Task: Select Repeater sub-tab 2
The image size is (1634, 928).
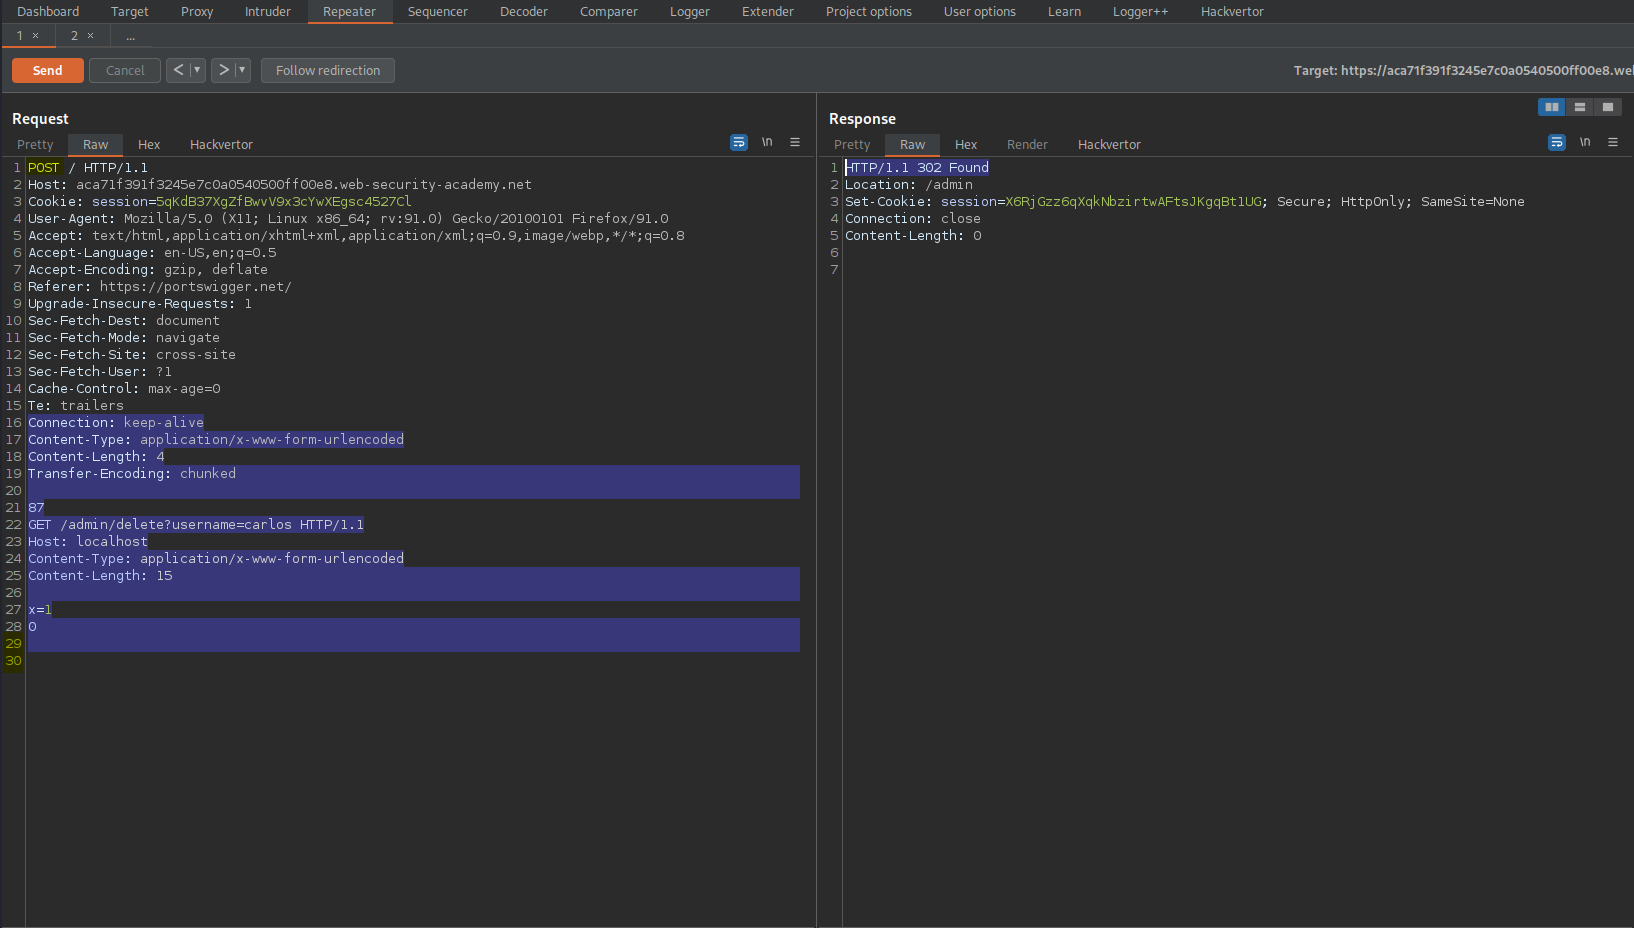Action: (x=74, y=36)
